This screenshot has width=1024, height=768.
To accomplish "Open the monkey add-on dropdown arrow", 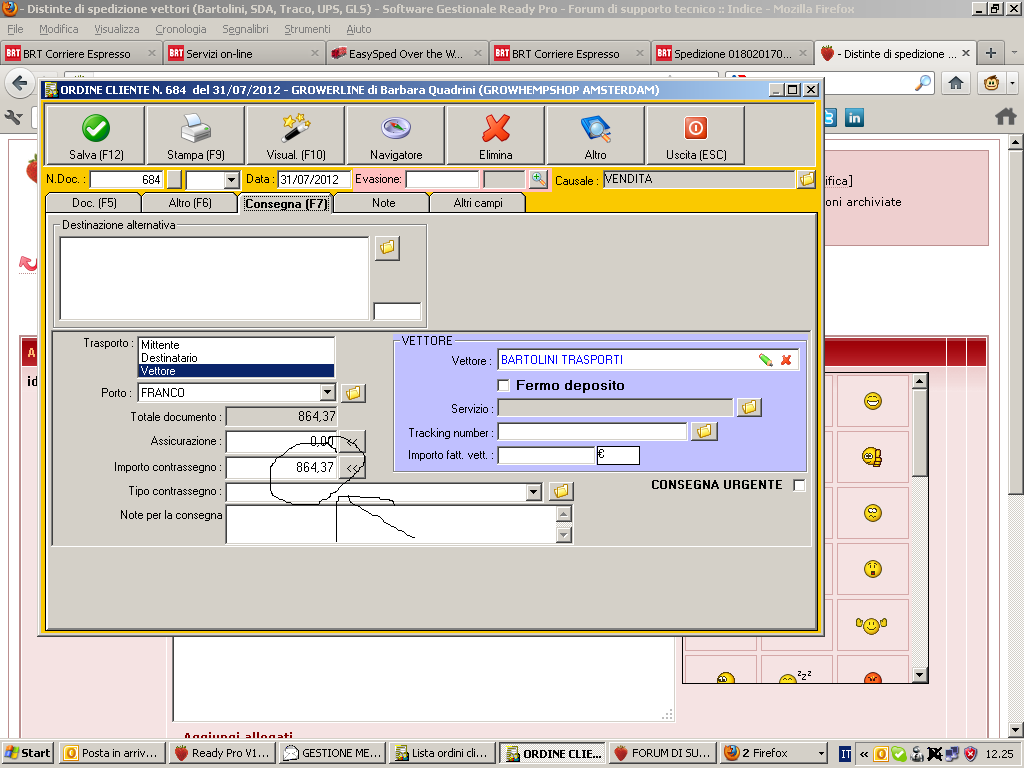I will (x=1012, y=83).
